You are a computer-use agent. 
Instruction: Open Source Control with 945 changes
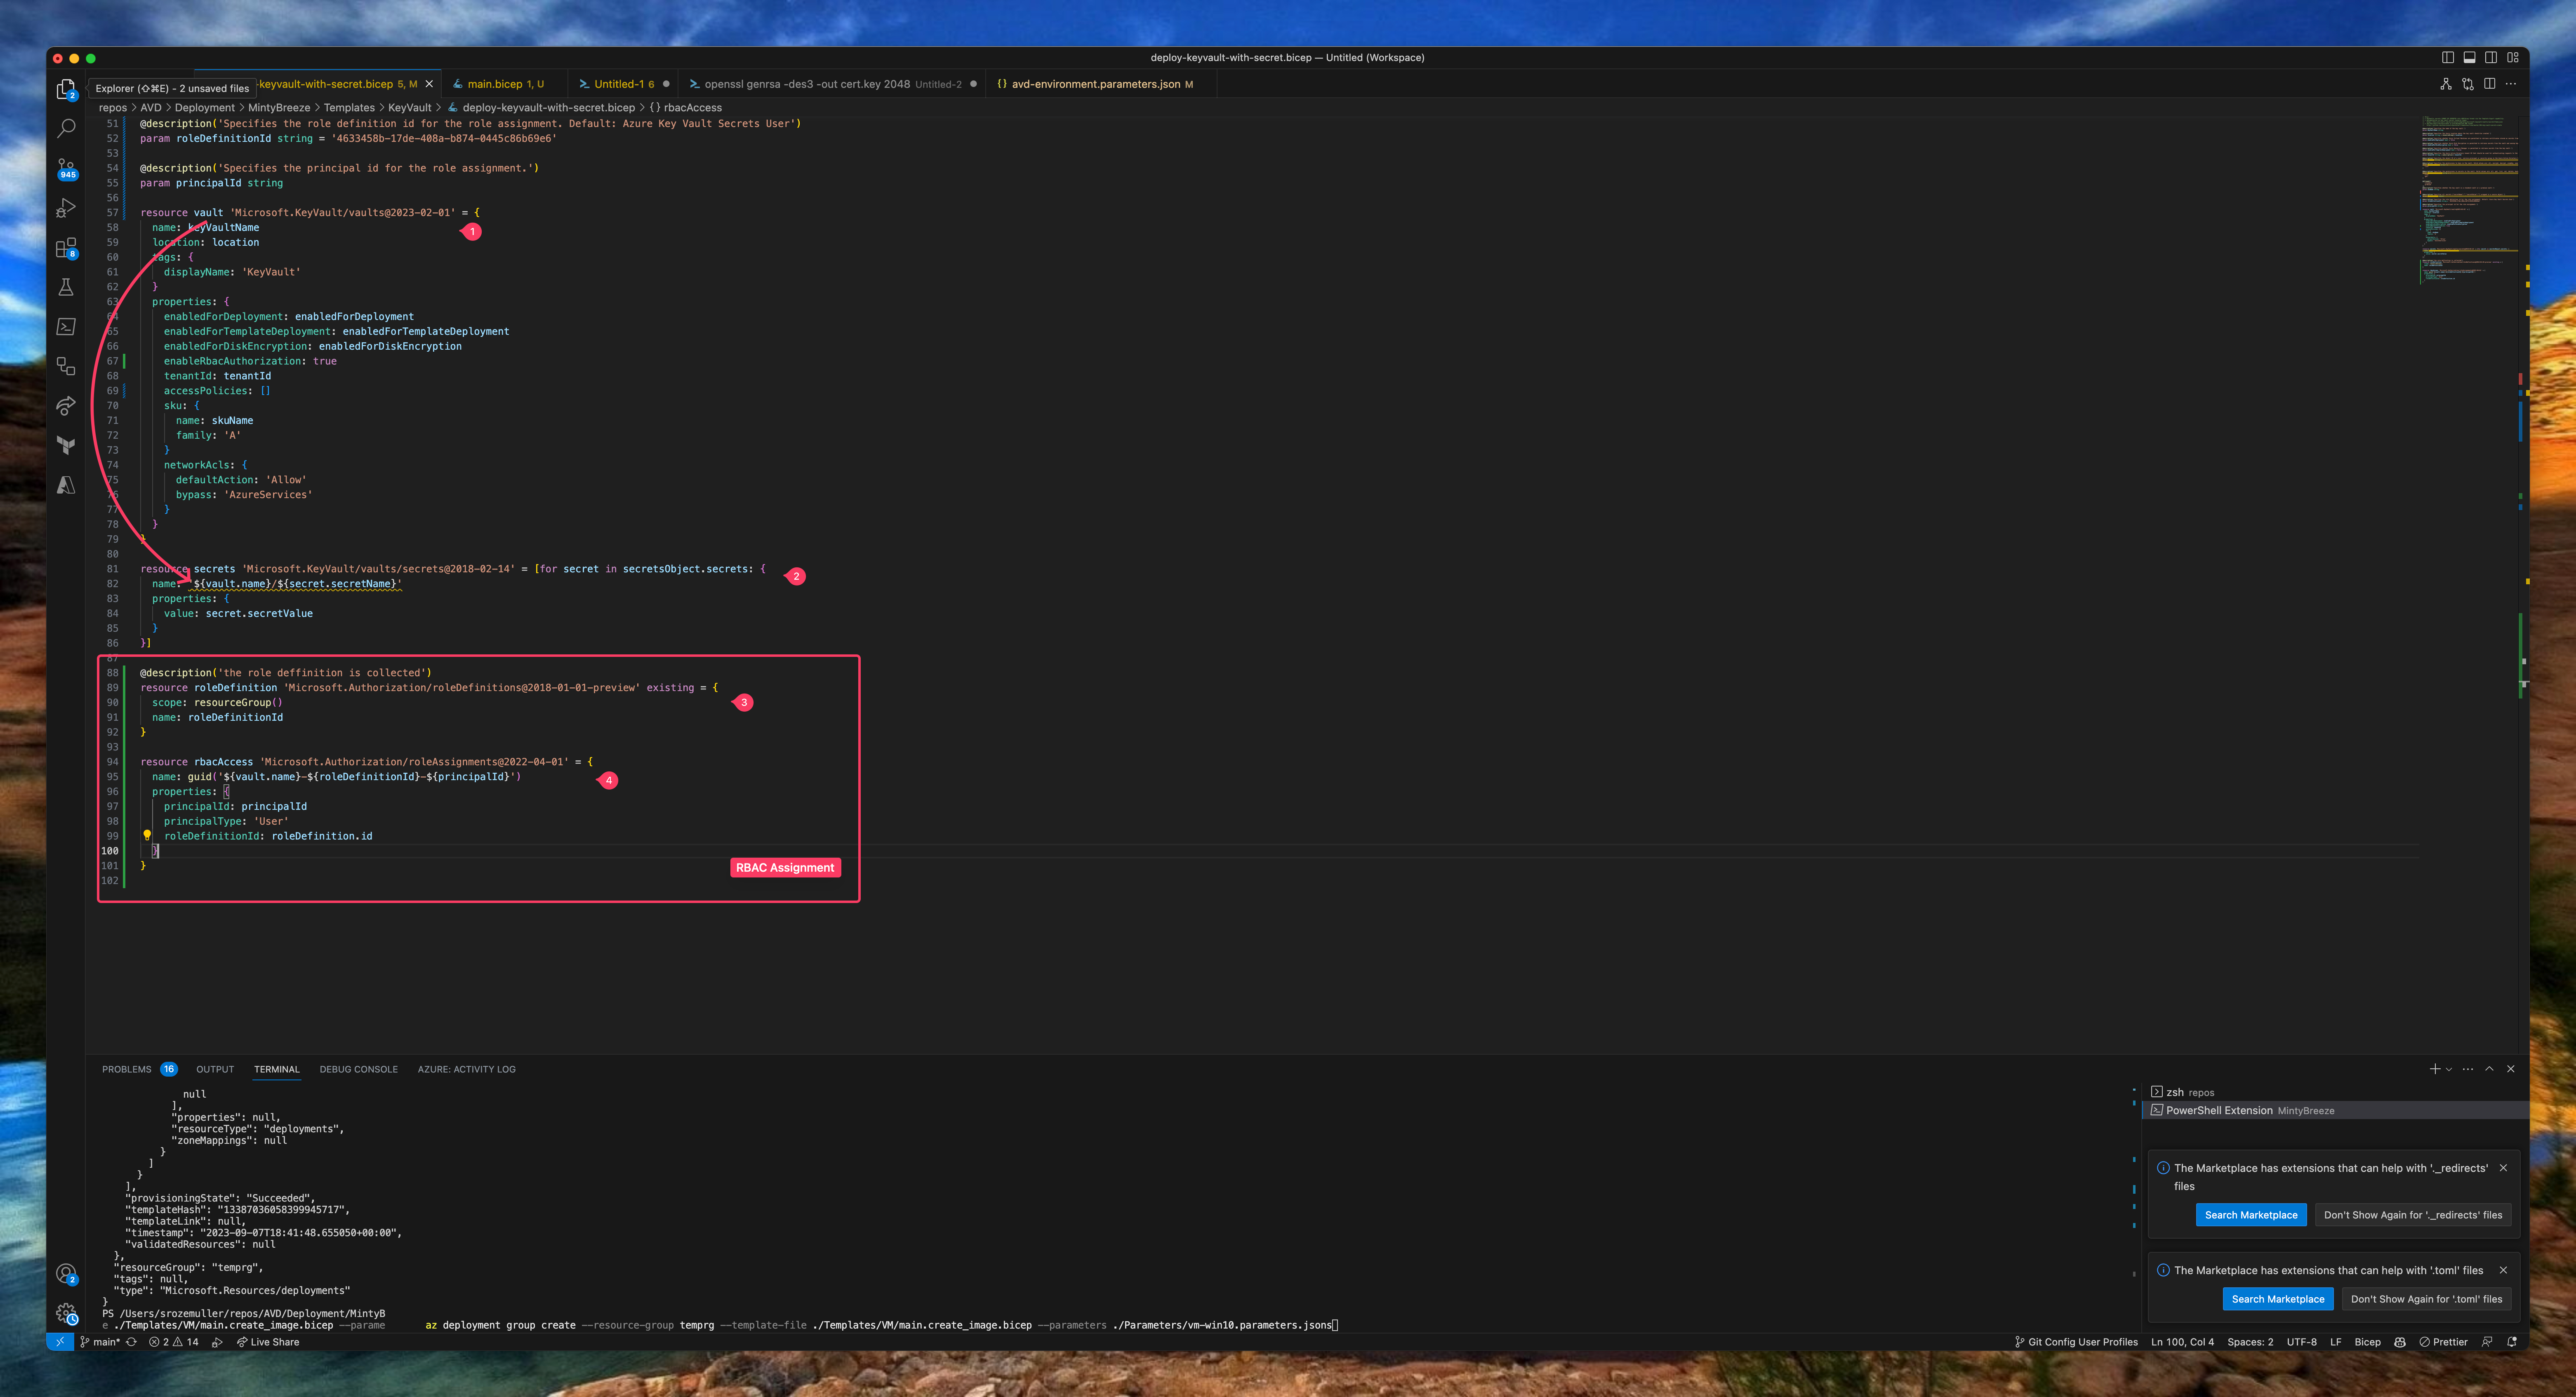coord(66,168)
